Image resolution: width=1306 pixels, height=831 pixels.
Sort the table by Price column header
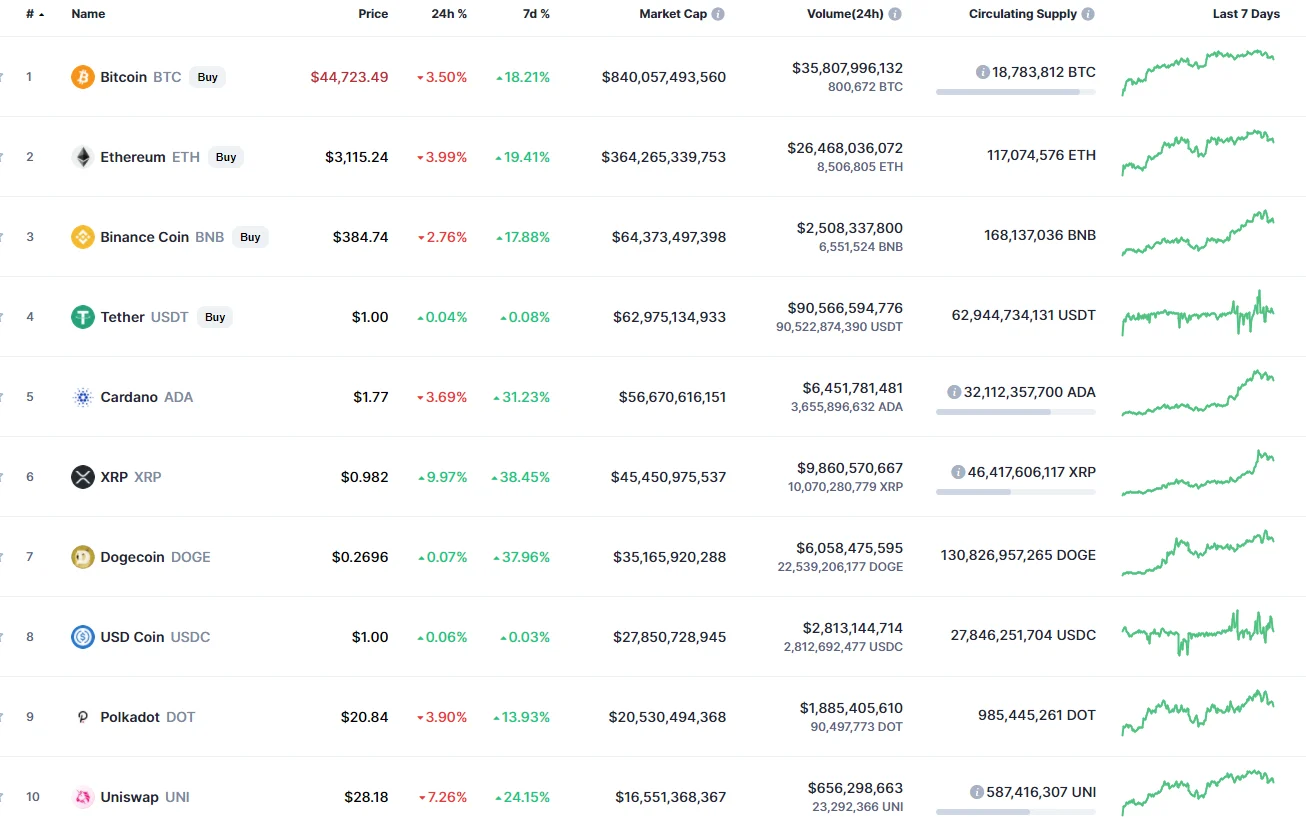pos(373,14)
